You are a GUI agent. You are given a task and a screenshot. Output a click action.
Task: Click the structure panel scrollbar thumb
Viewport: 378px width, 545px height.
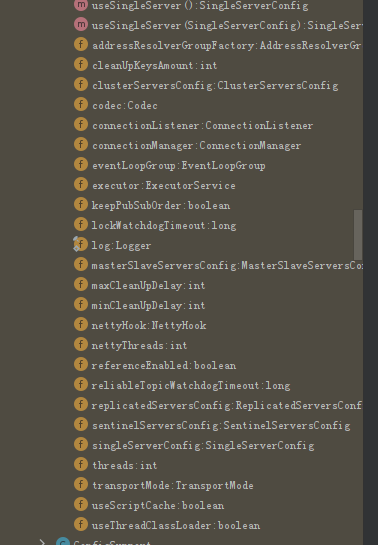point(358,235)
